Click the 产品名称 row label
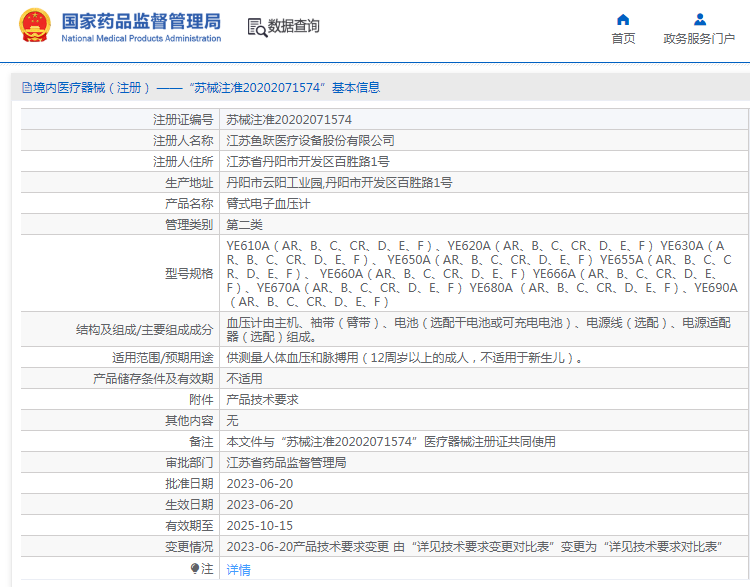This screenshot has height=587, width=750. point(189,204)
